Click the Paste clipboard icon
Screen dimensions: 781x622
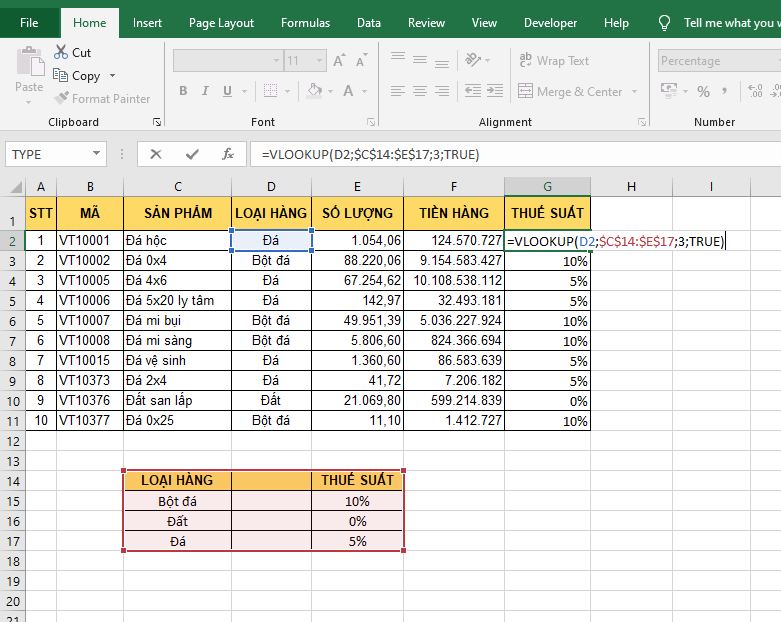coord(30,62)
